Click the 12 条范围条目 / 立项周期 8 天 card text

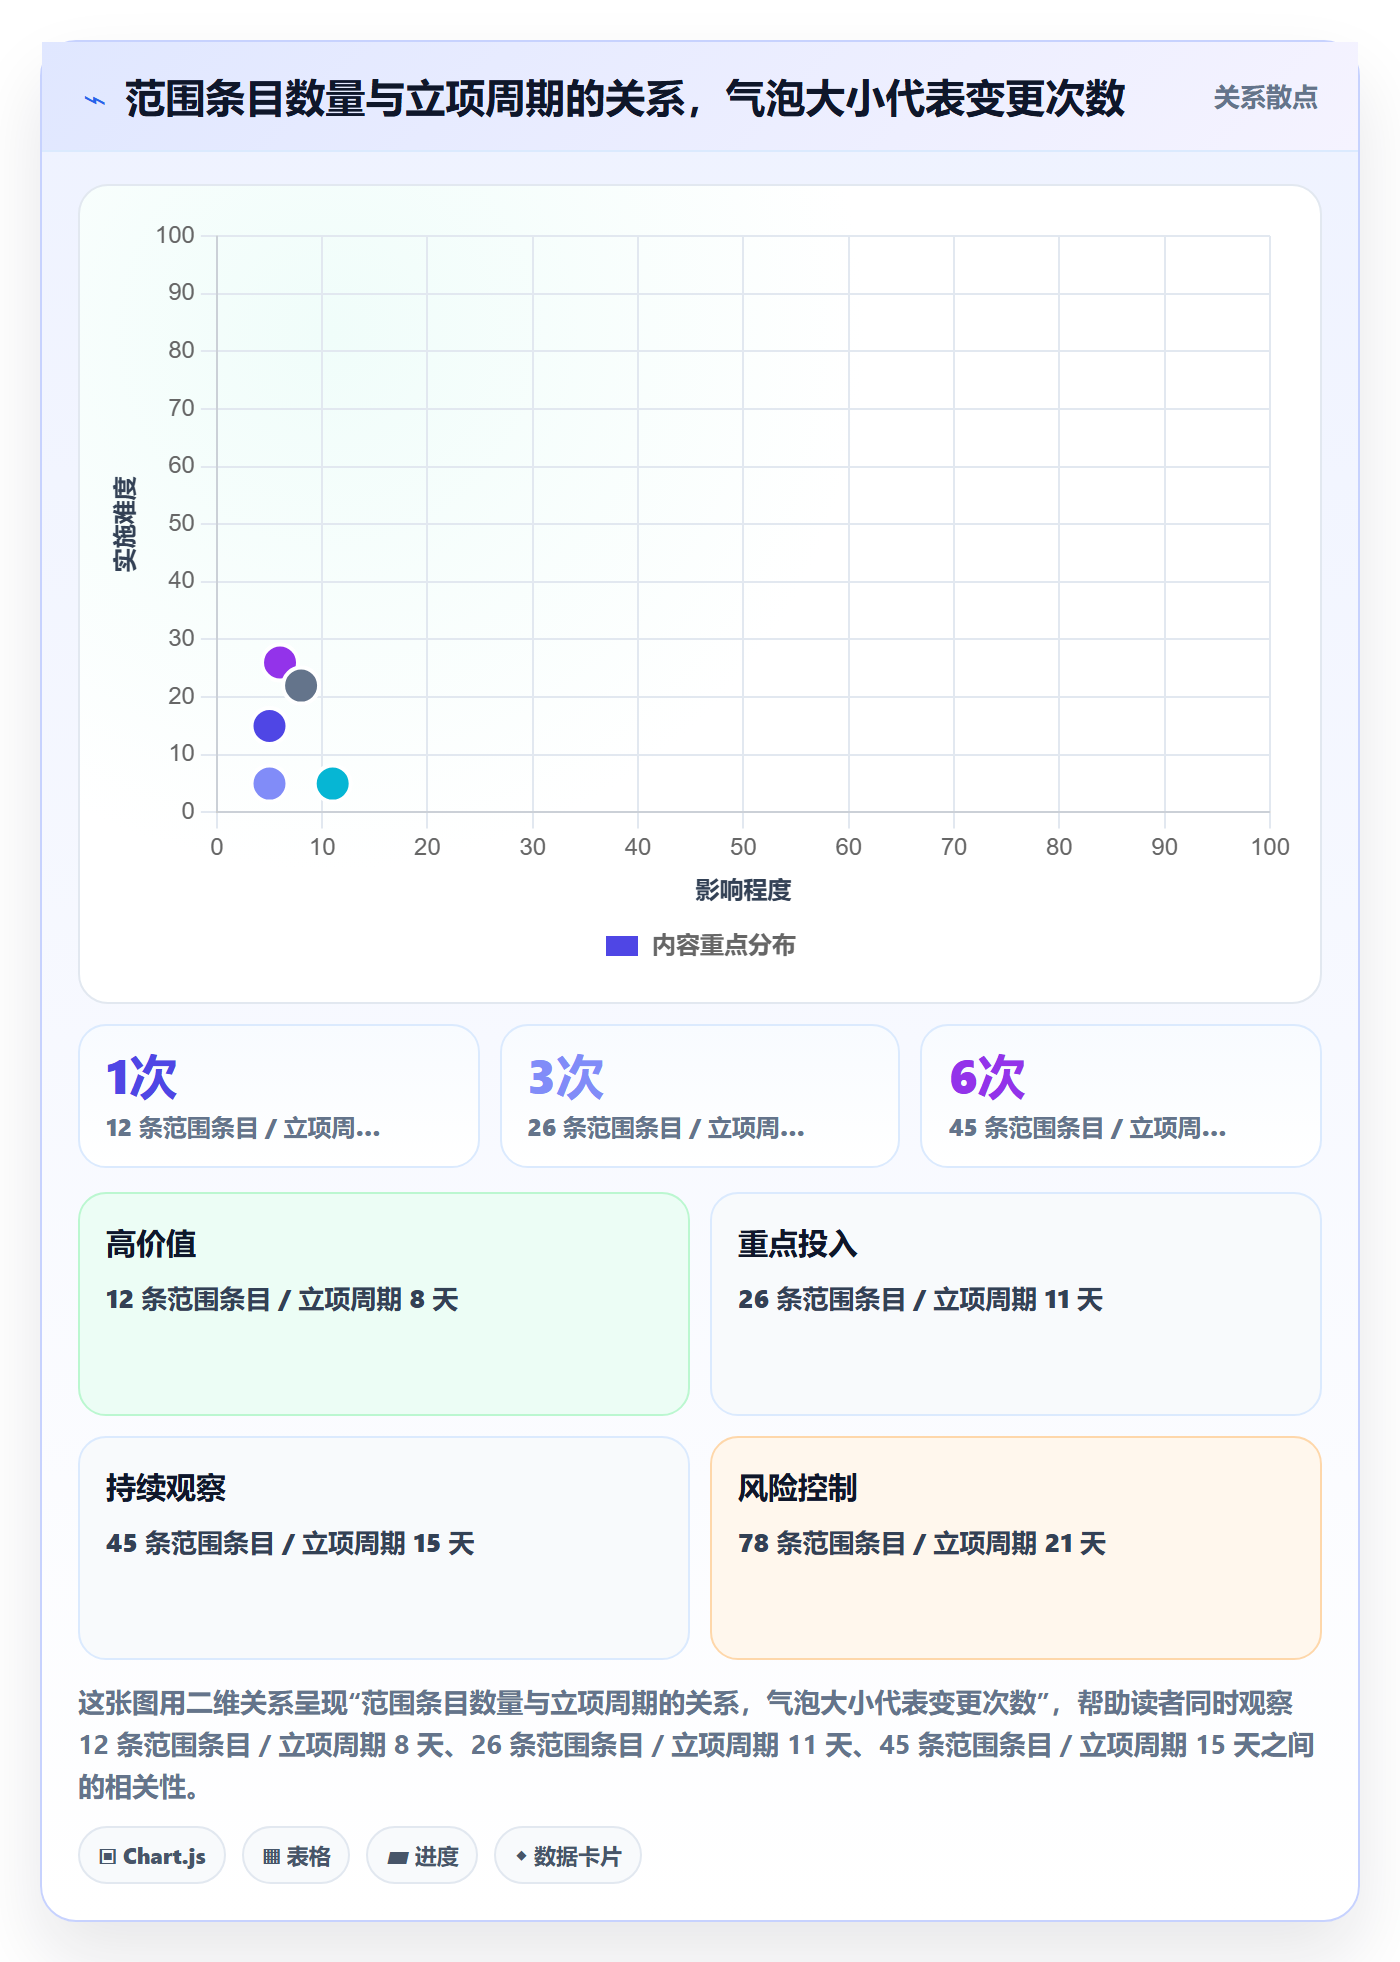click(282, 1299)
